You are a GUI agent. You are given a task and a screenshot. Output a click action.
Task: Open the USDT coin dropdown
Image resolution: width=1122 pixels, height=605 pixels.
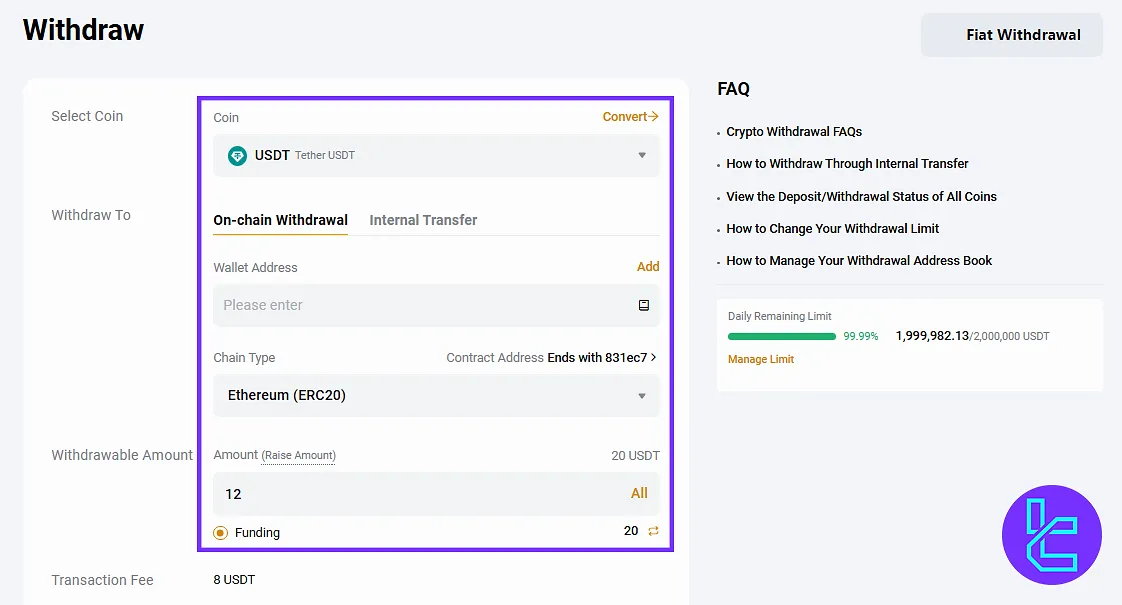pyautogui.click(x=436, y=155)
